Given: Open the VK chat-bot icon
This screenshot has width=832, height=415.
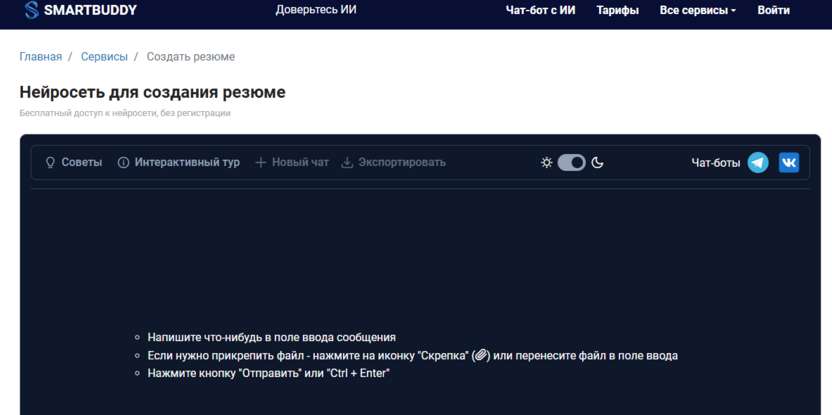Looking at the screenshot, I should (789, 162).
